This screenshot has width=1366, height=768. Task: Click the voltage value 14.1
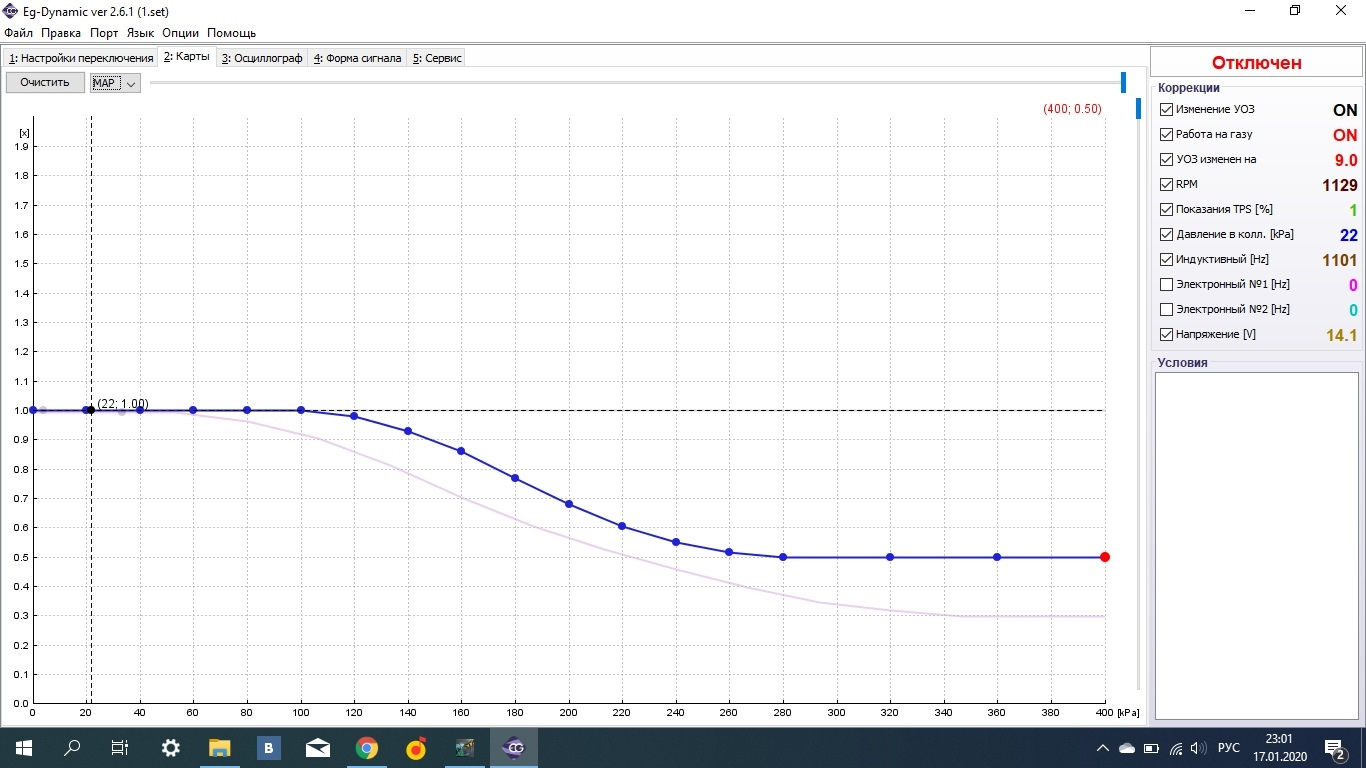pos(1341,335)
